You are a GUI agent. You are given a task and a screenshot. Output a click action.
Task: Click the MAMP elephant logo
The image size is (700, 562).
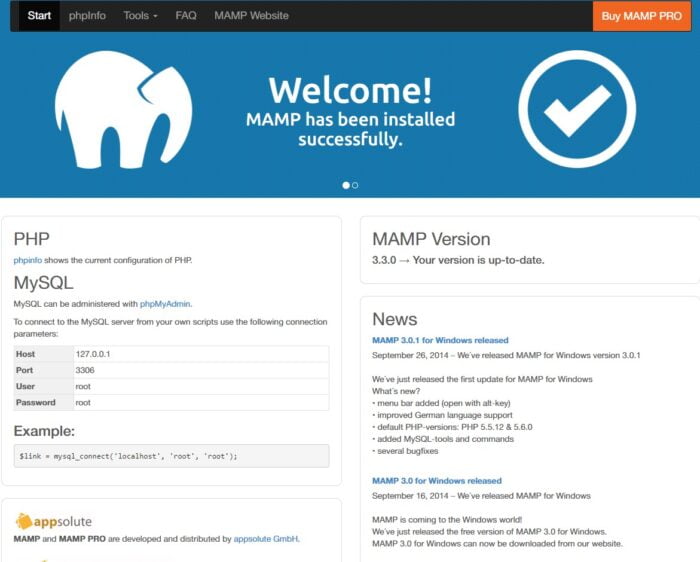click(x=123, y=110)
